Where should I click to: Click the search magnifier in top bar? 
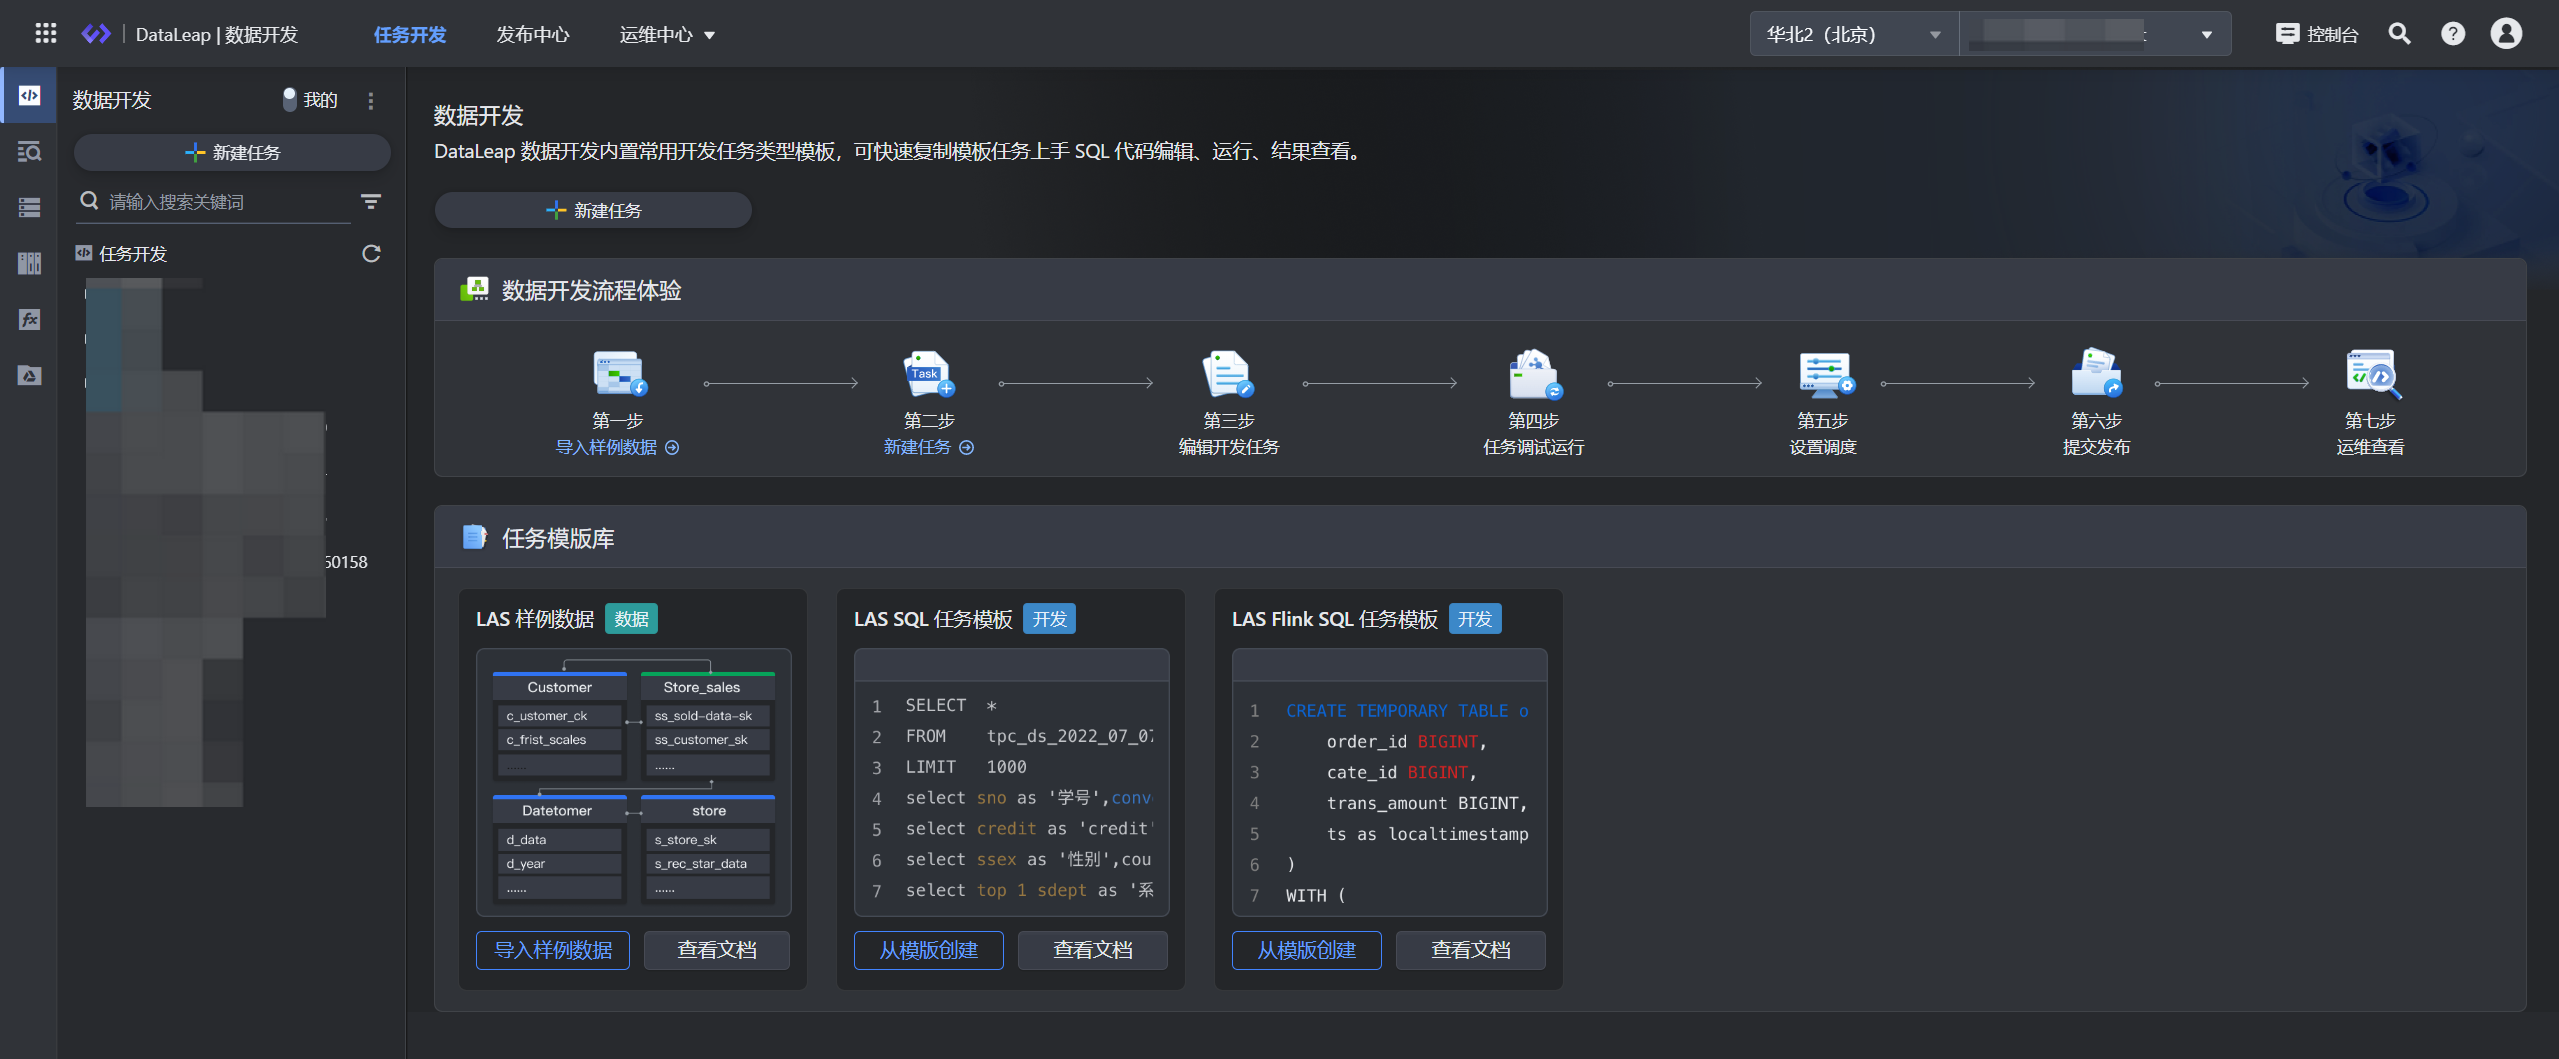coord(2399,34)
